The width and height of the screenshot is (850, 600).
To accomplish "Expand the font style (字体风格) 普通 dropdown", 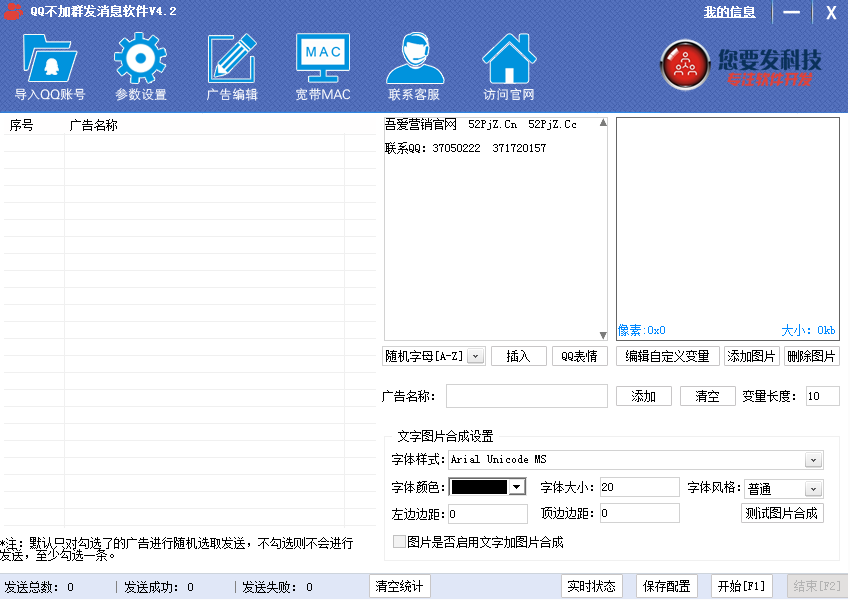I will (x=814, y=488).
